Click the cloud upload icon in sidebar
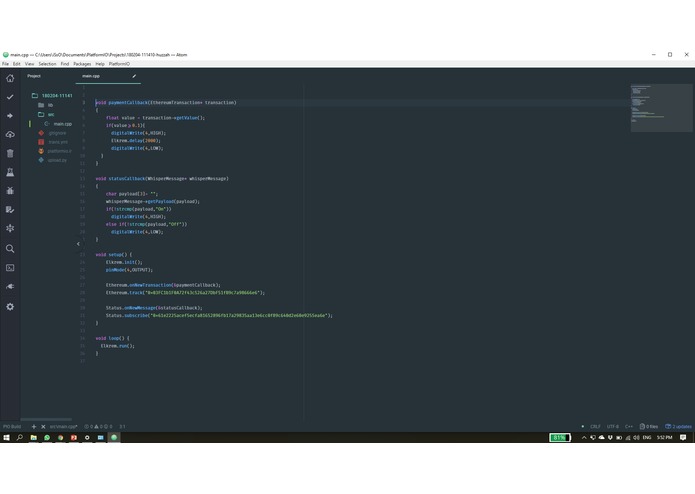The width and height of the screenshot is (695, 494). point(10,134)
